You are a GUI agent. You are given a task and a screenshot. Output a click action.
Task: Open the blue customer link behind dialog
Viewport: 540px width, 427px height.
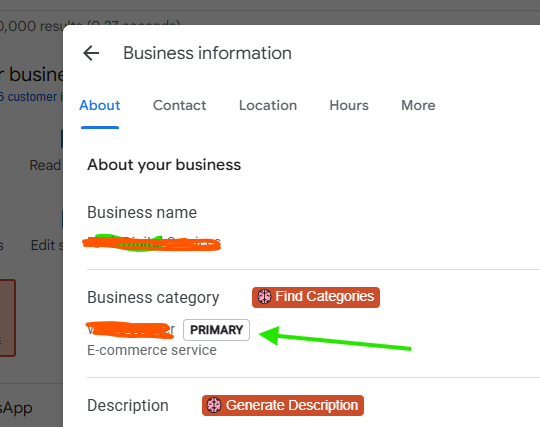31,97
